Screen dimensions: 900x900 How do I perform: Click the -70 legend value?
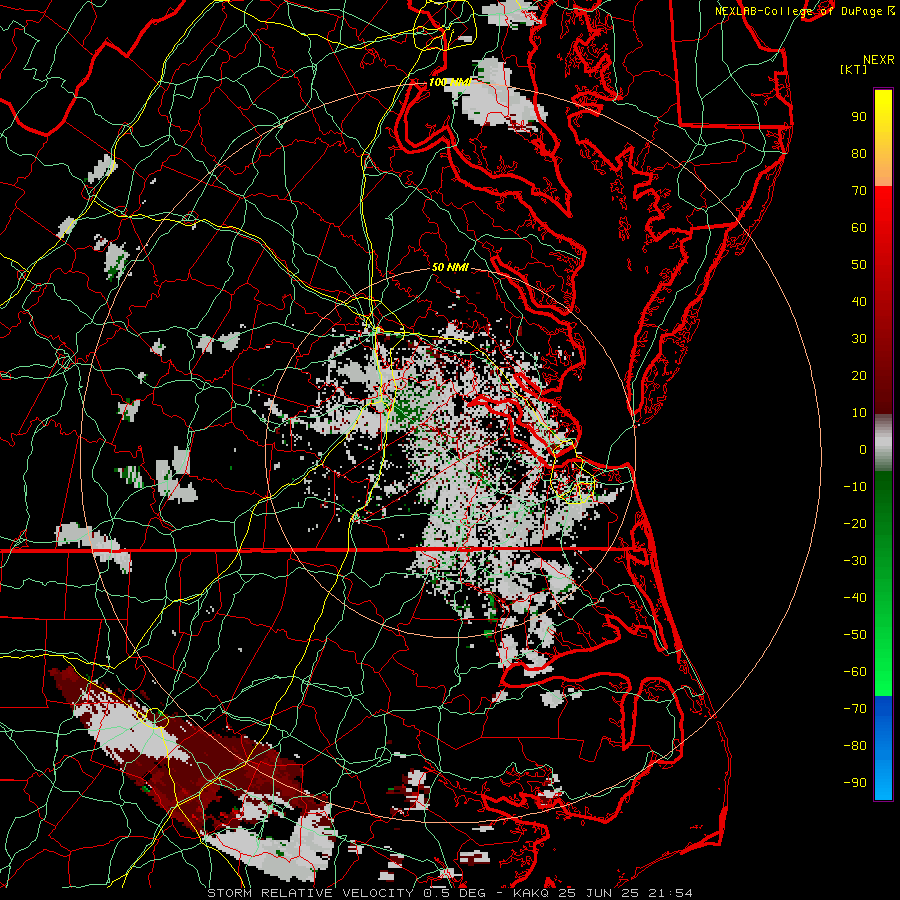coord(855,709)
